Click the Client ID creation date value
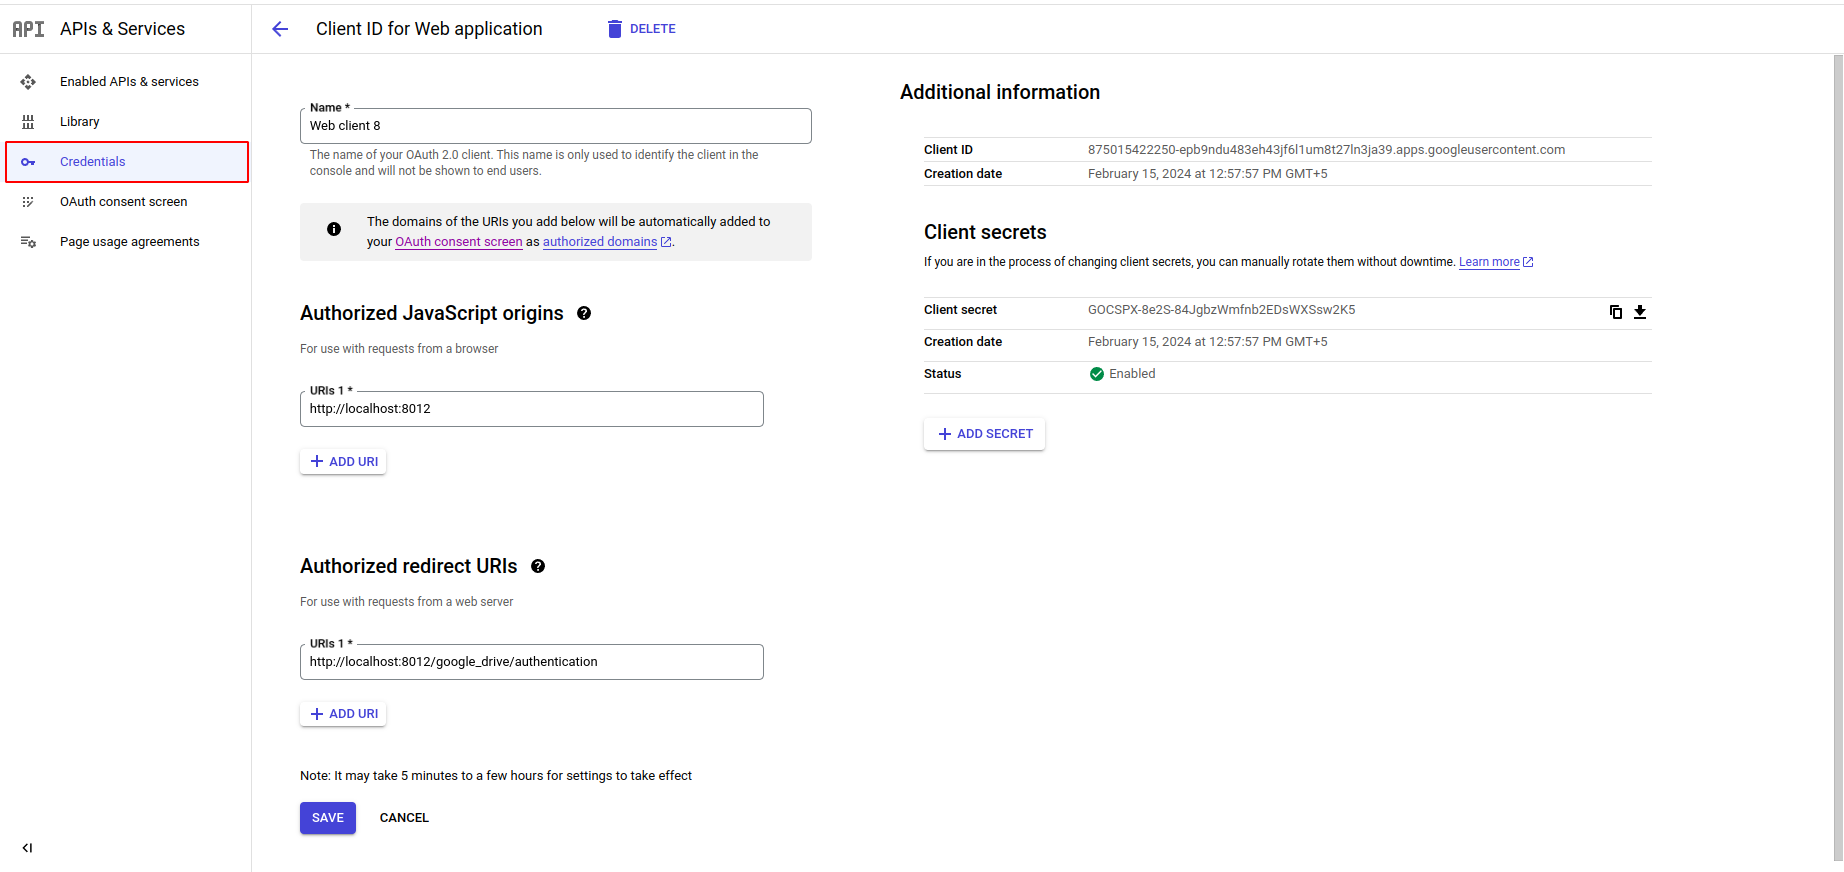Viewport: 1844px width, 872px height. coord(1207,174)
